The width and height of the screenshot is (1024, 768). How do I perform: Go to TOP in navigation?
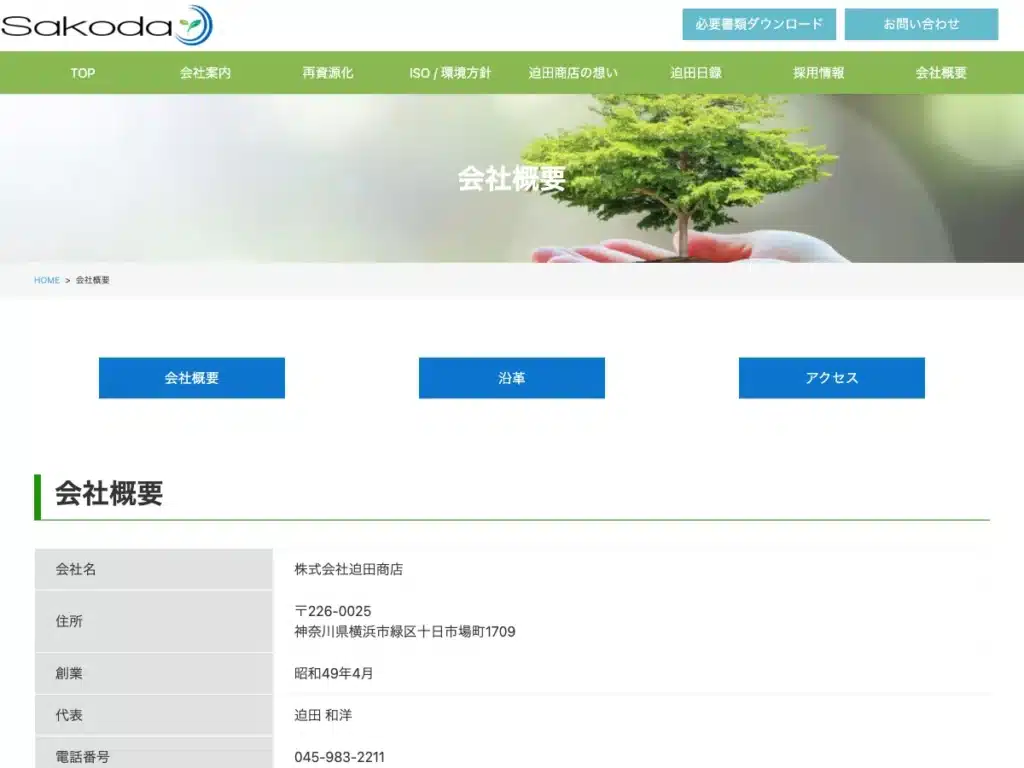pyautogui.click(x=83, y=72)
